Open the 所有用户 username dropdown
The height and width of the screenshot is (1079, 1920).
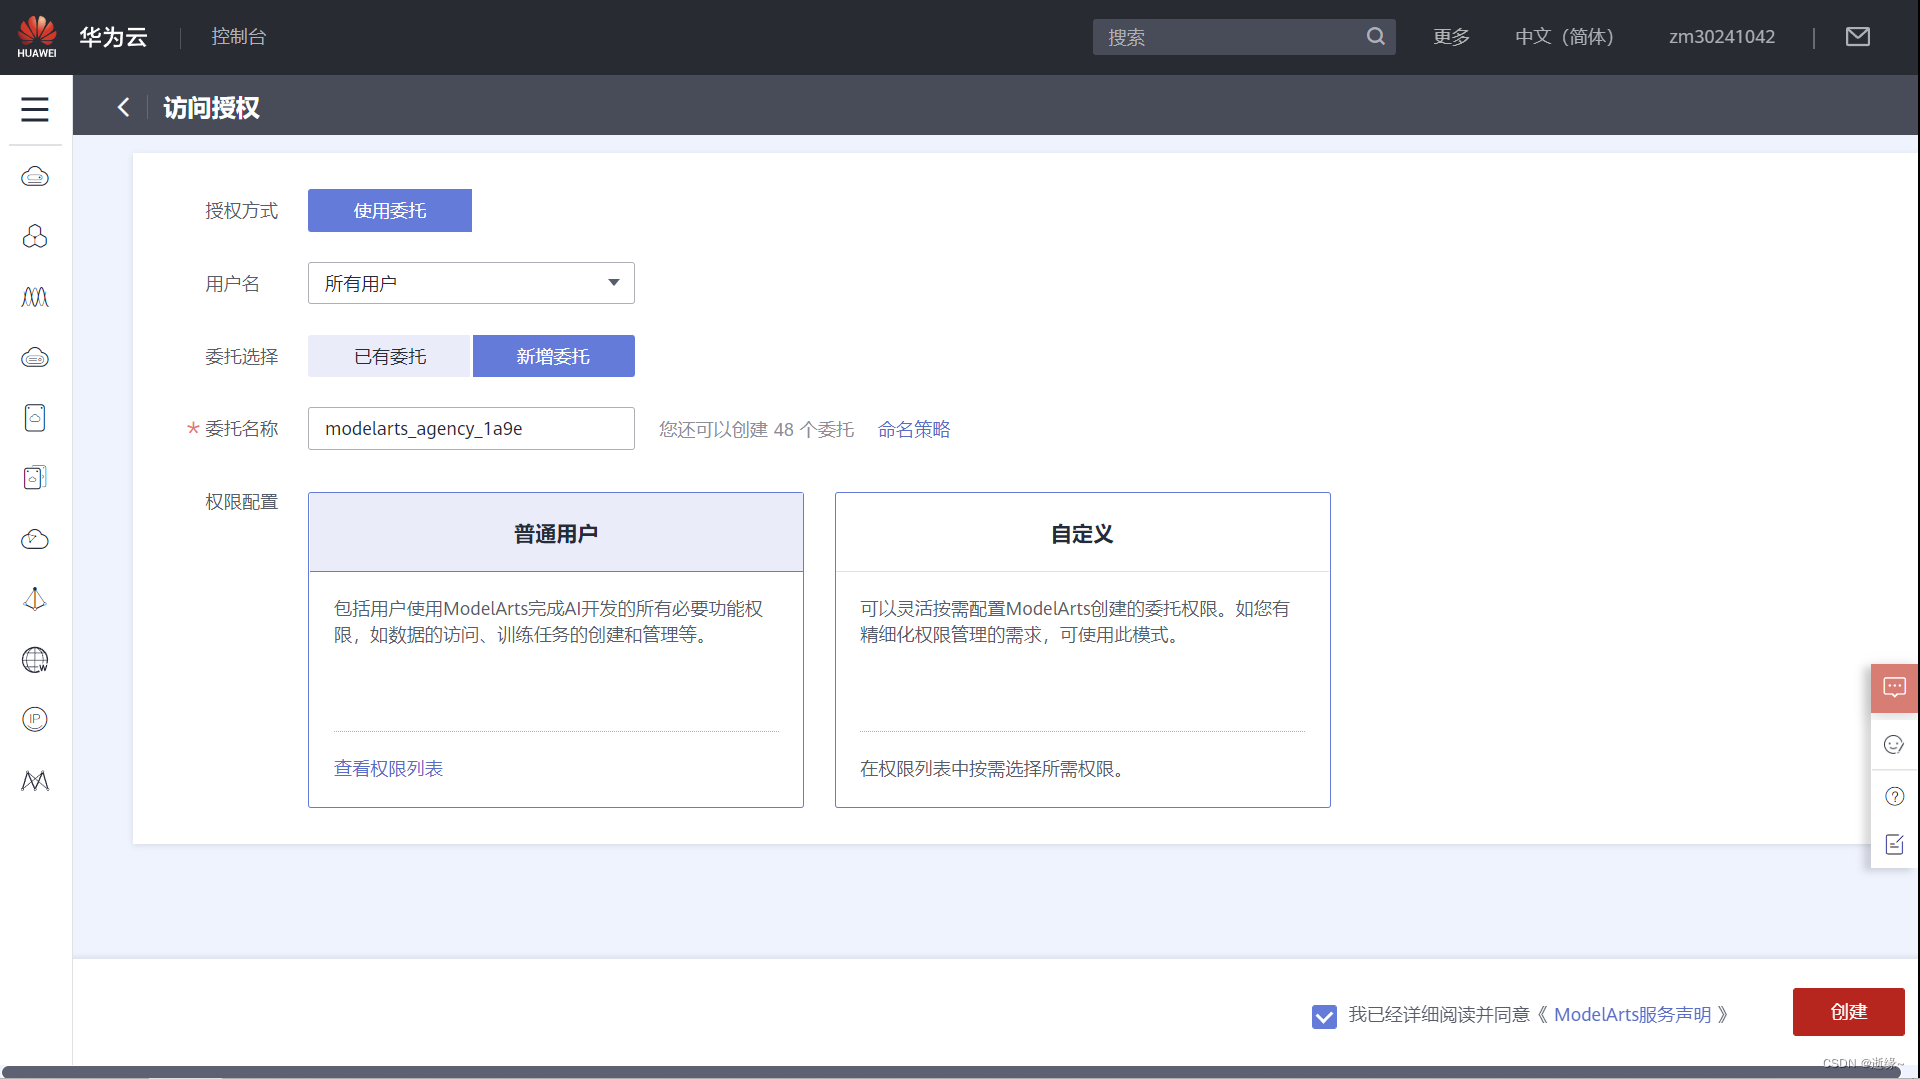[471, 283]
